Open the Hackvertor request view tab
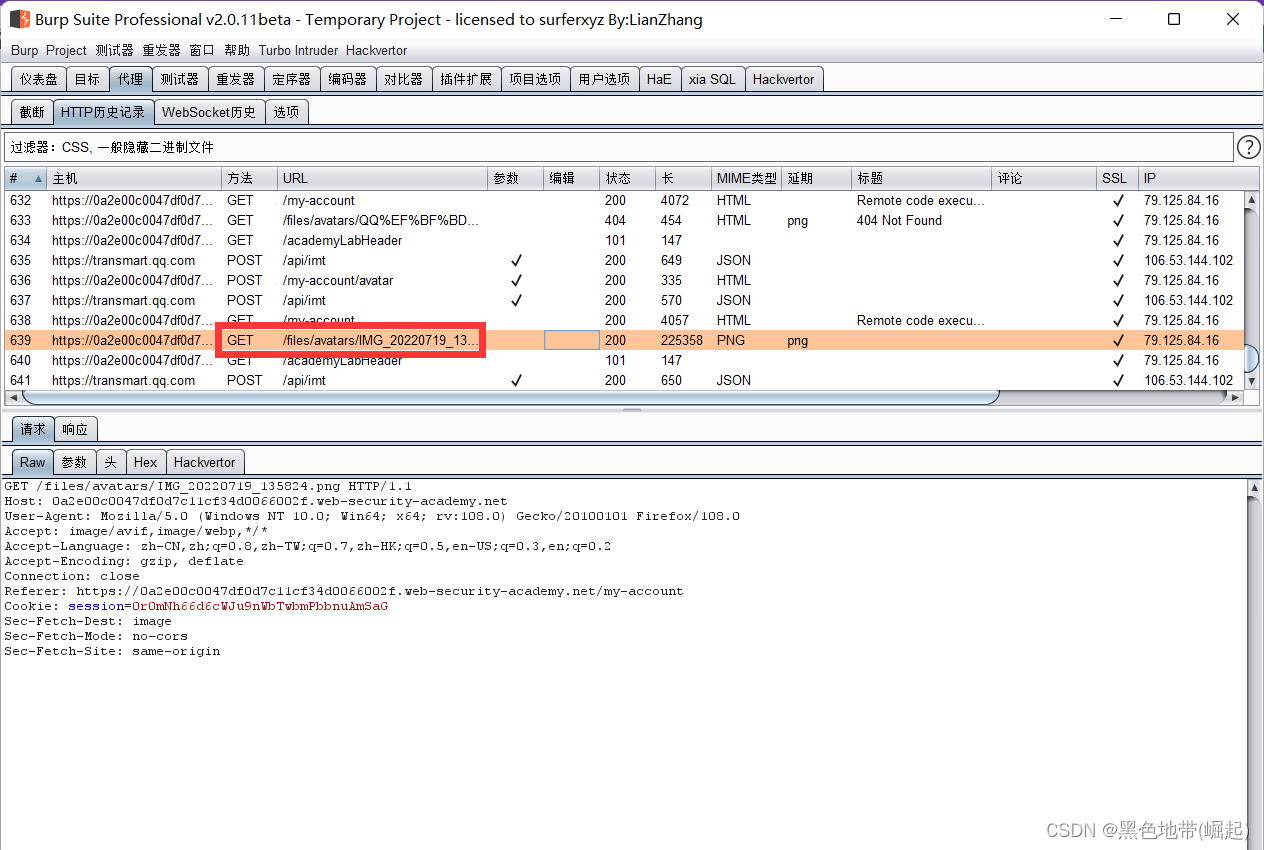 click(x=205, y=462)
